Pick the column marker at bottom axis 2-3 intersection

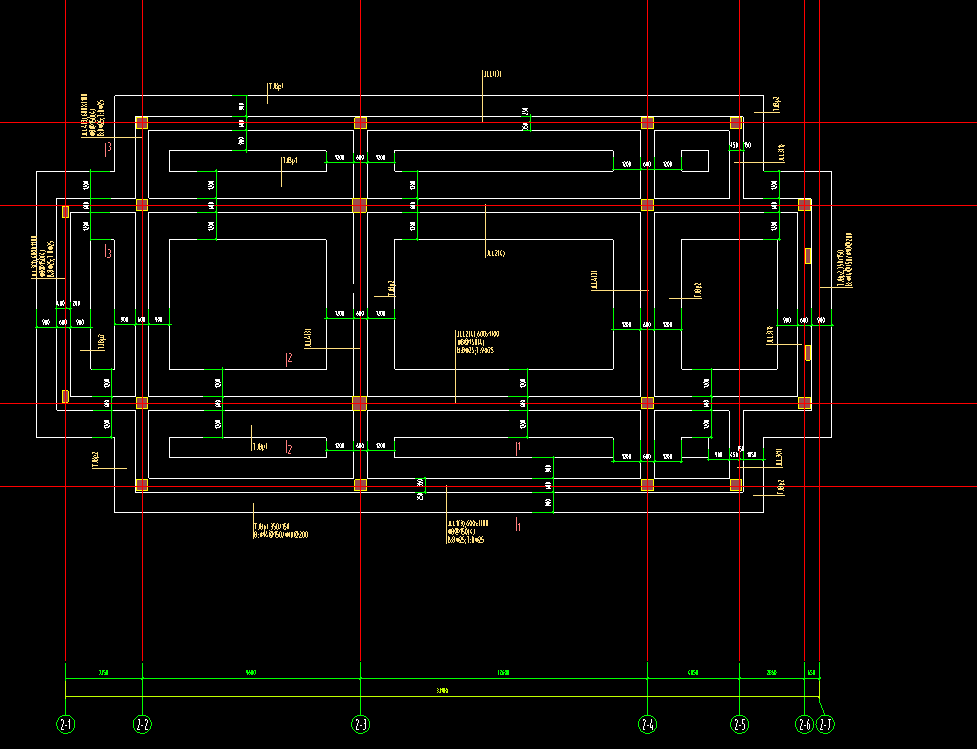360,485
